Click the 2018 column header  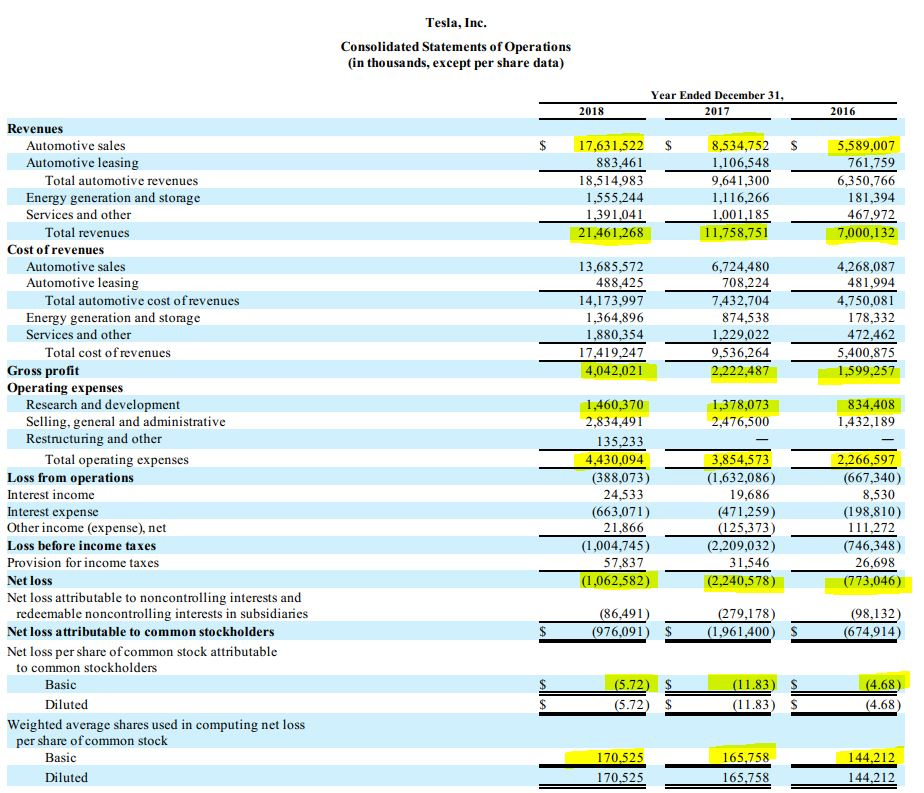592,111
